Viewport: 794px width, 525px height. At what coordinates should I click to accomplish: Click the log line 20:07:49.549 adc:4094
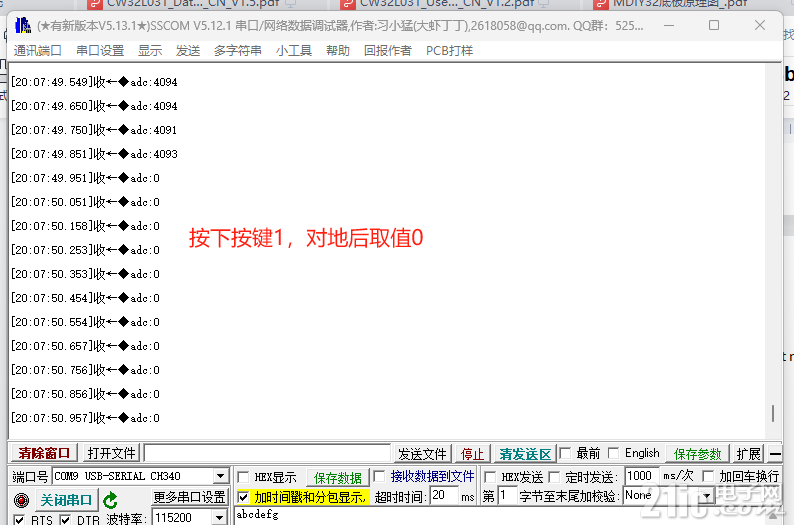tap(94, 82)
